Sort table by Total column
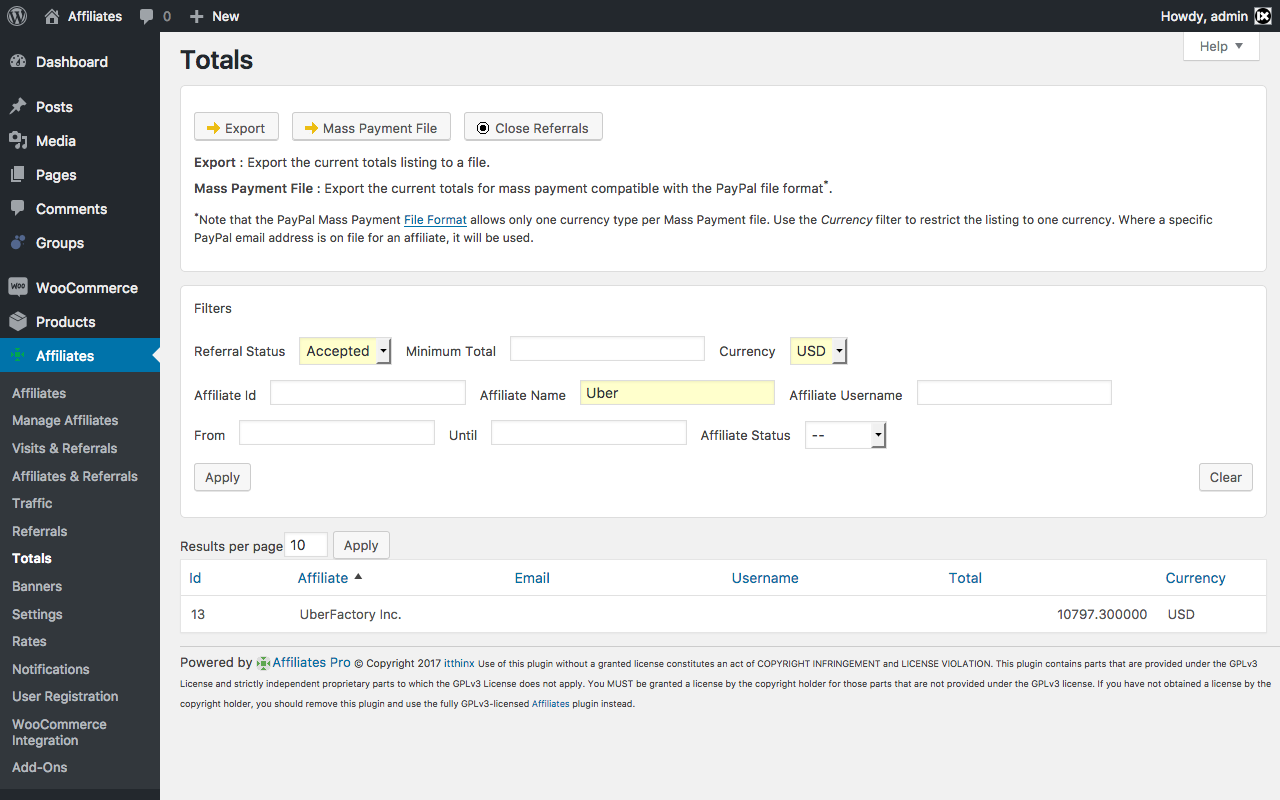Image resolution: width=1280 pixels, height=800 pixels. click(965, 578)
